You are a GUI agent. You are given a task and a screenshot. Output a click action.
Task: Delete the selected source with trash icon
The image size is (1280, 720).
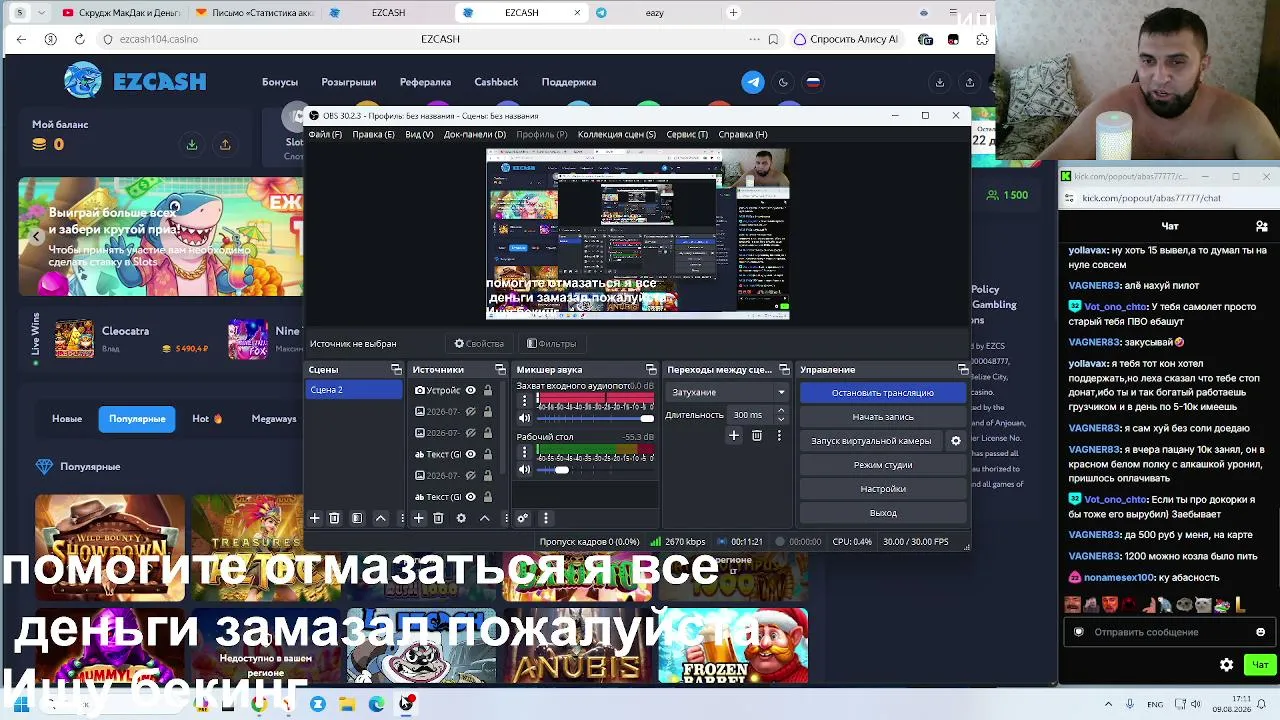[438, 518]
